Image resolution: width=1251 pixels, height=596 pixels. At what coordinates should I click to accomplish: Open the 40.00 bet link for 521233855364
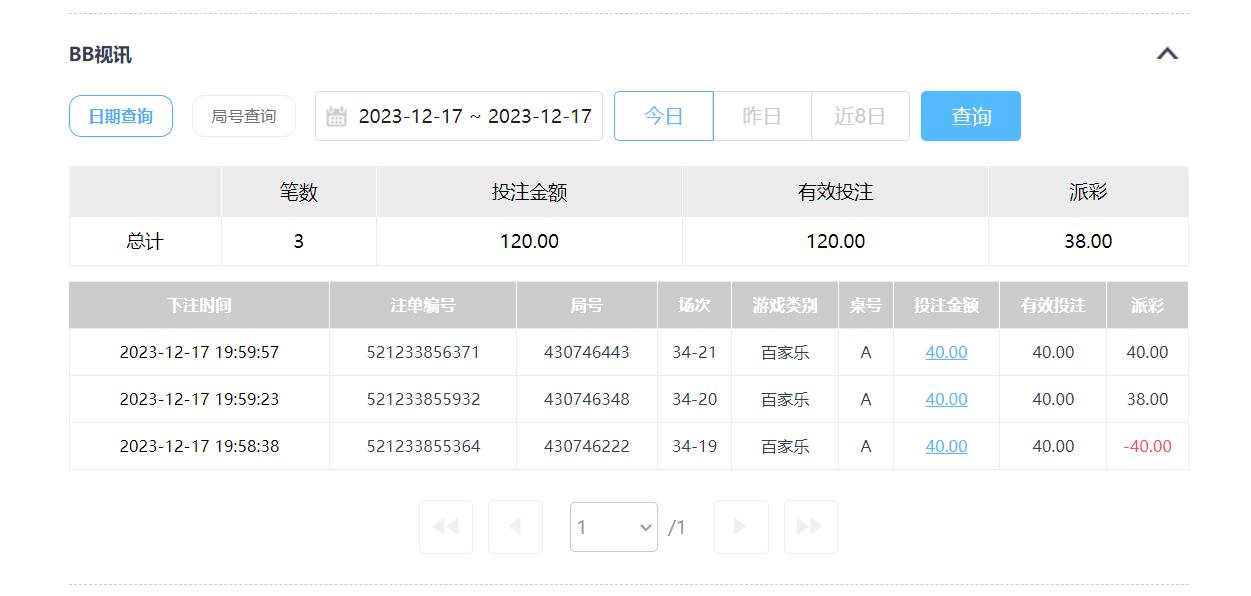pos(946,446)
